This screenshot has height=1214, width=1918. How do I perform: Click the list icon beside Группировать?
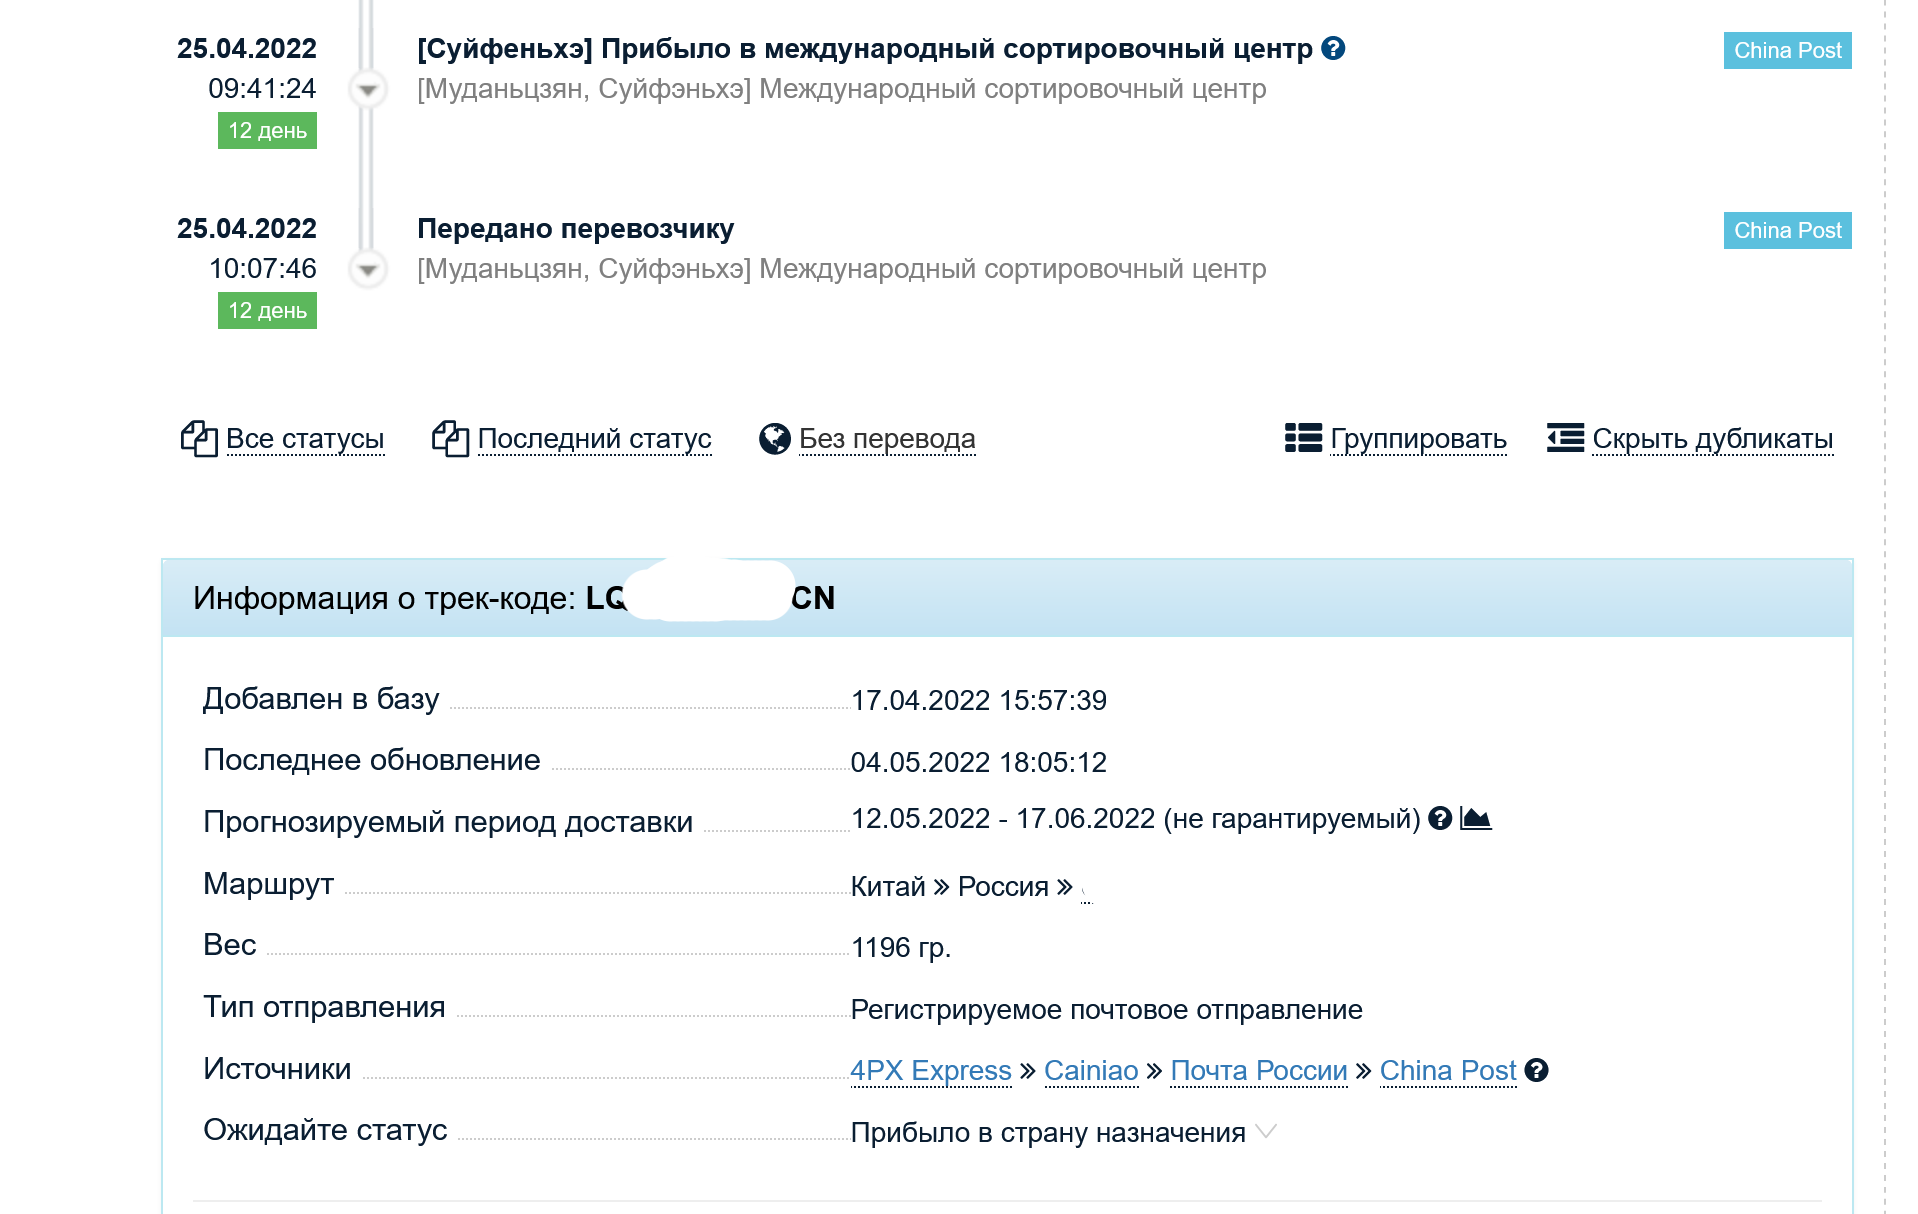1303,438
